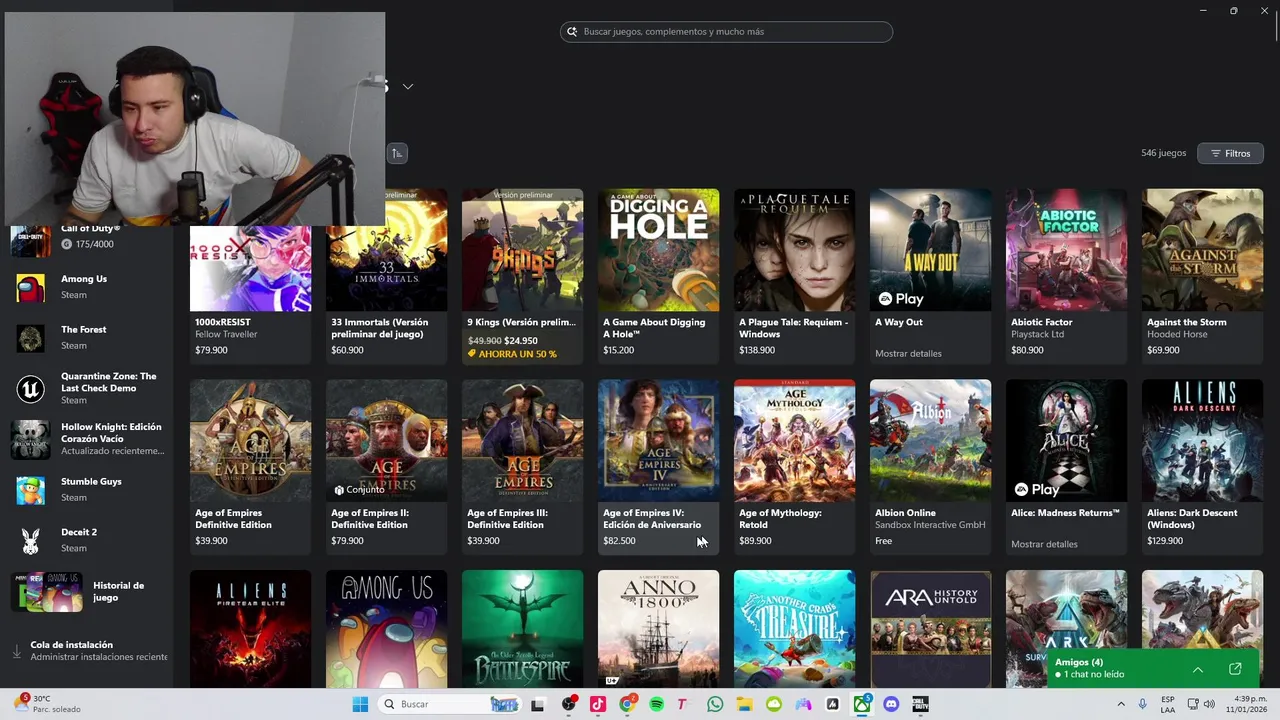
Task: Pop out the friends chat panel
Action: tap(1235, 669)
